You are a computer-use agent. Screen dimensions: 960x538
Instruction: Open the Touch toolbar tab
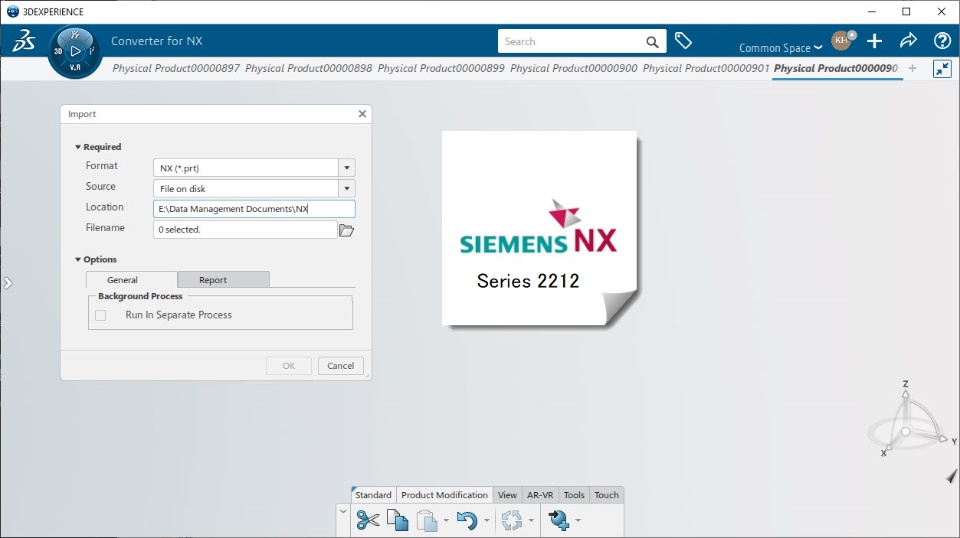point(606,495)
